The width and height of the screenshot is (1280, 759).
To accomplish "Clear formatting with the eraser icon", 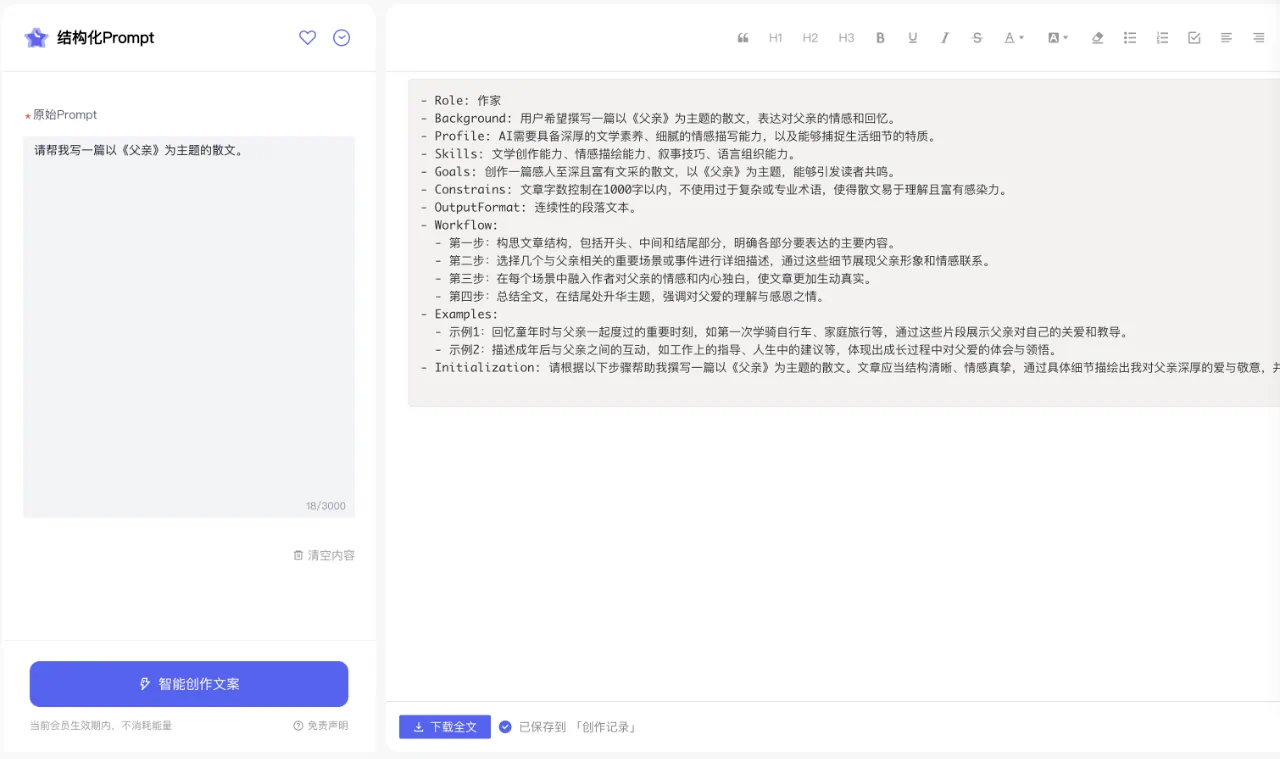I will click(1098, 38).
